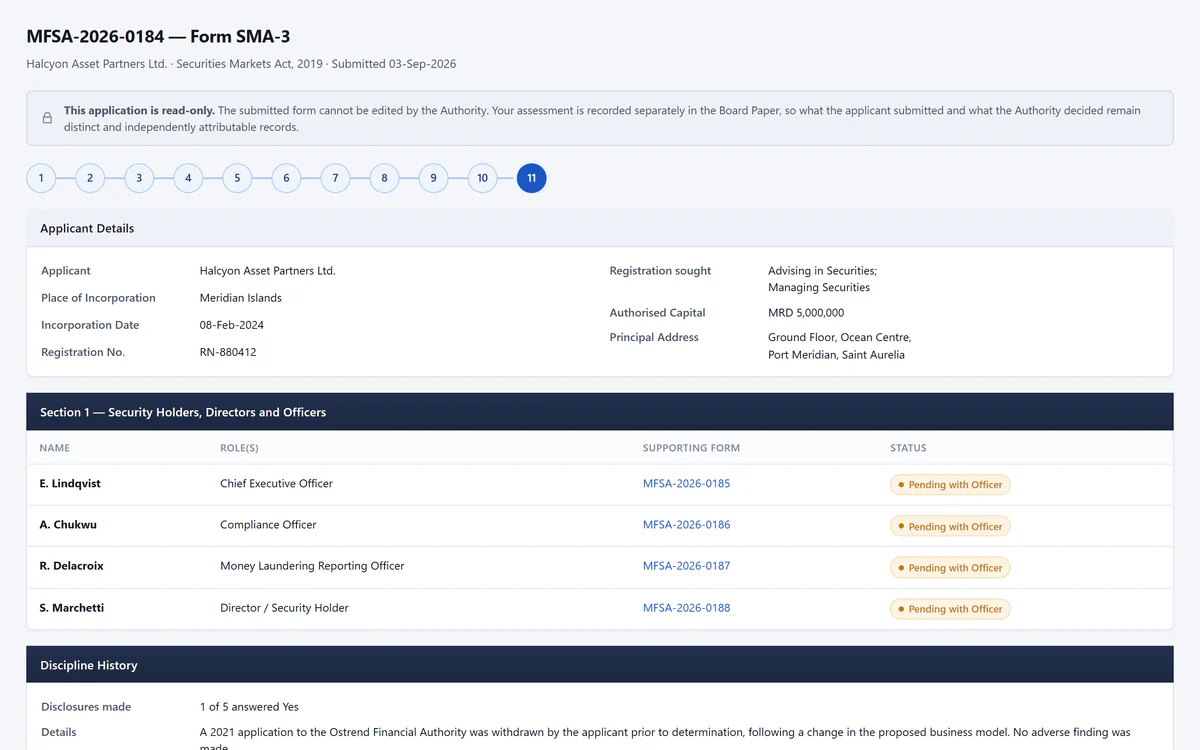Screen dimensions: 1200x750
Task: Click the registration number RN-880412
Action: click(228, 352)
